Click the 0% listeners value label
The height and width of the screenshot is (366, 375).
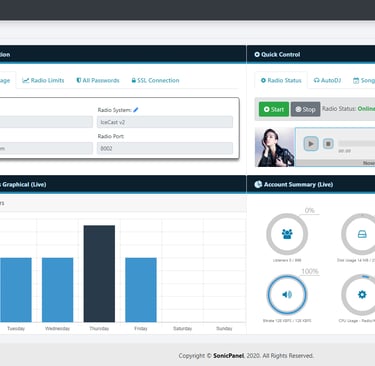pyautogui.click(x=310, y=211)
